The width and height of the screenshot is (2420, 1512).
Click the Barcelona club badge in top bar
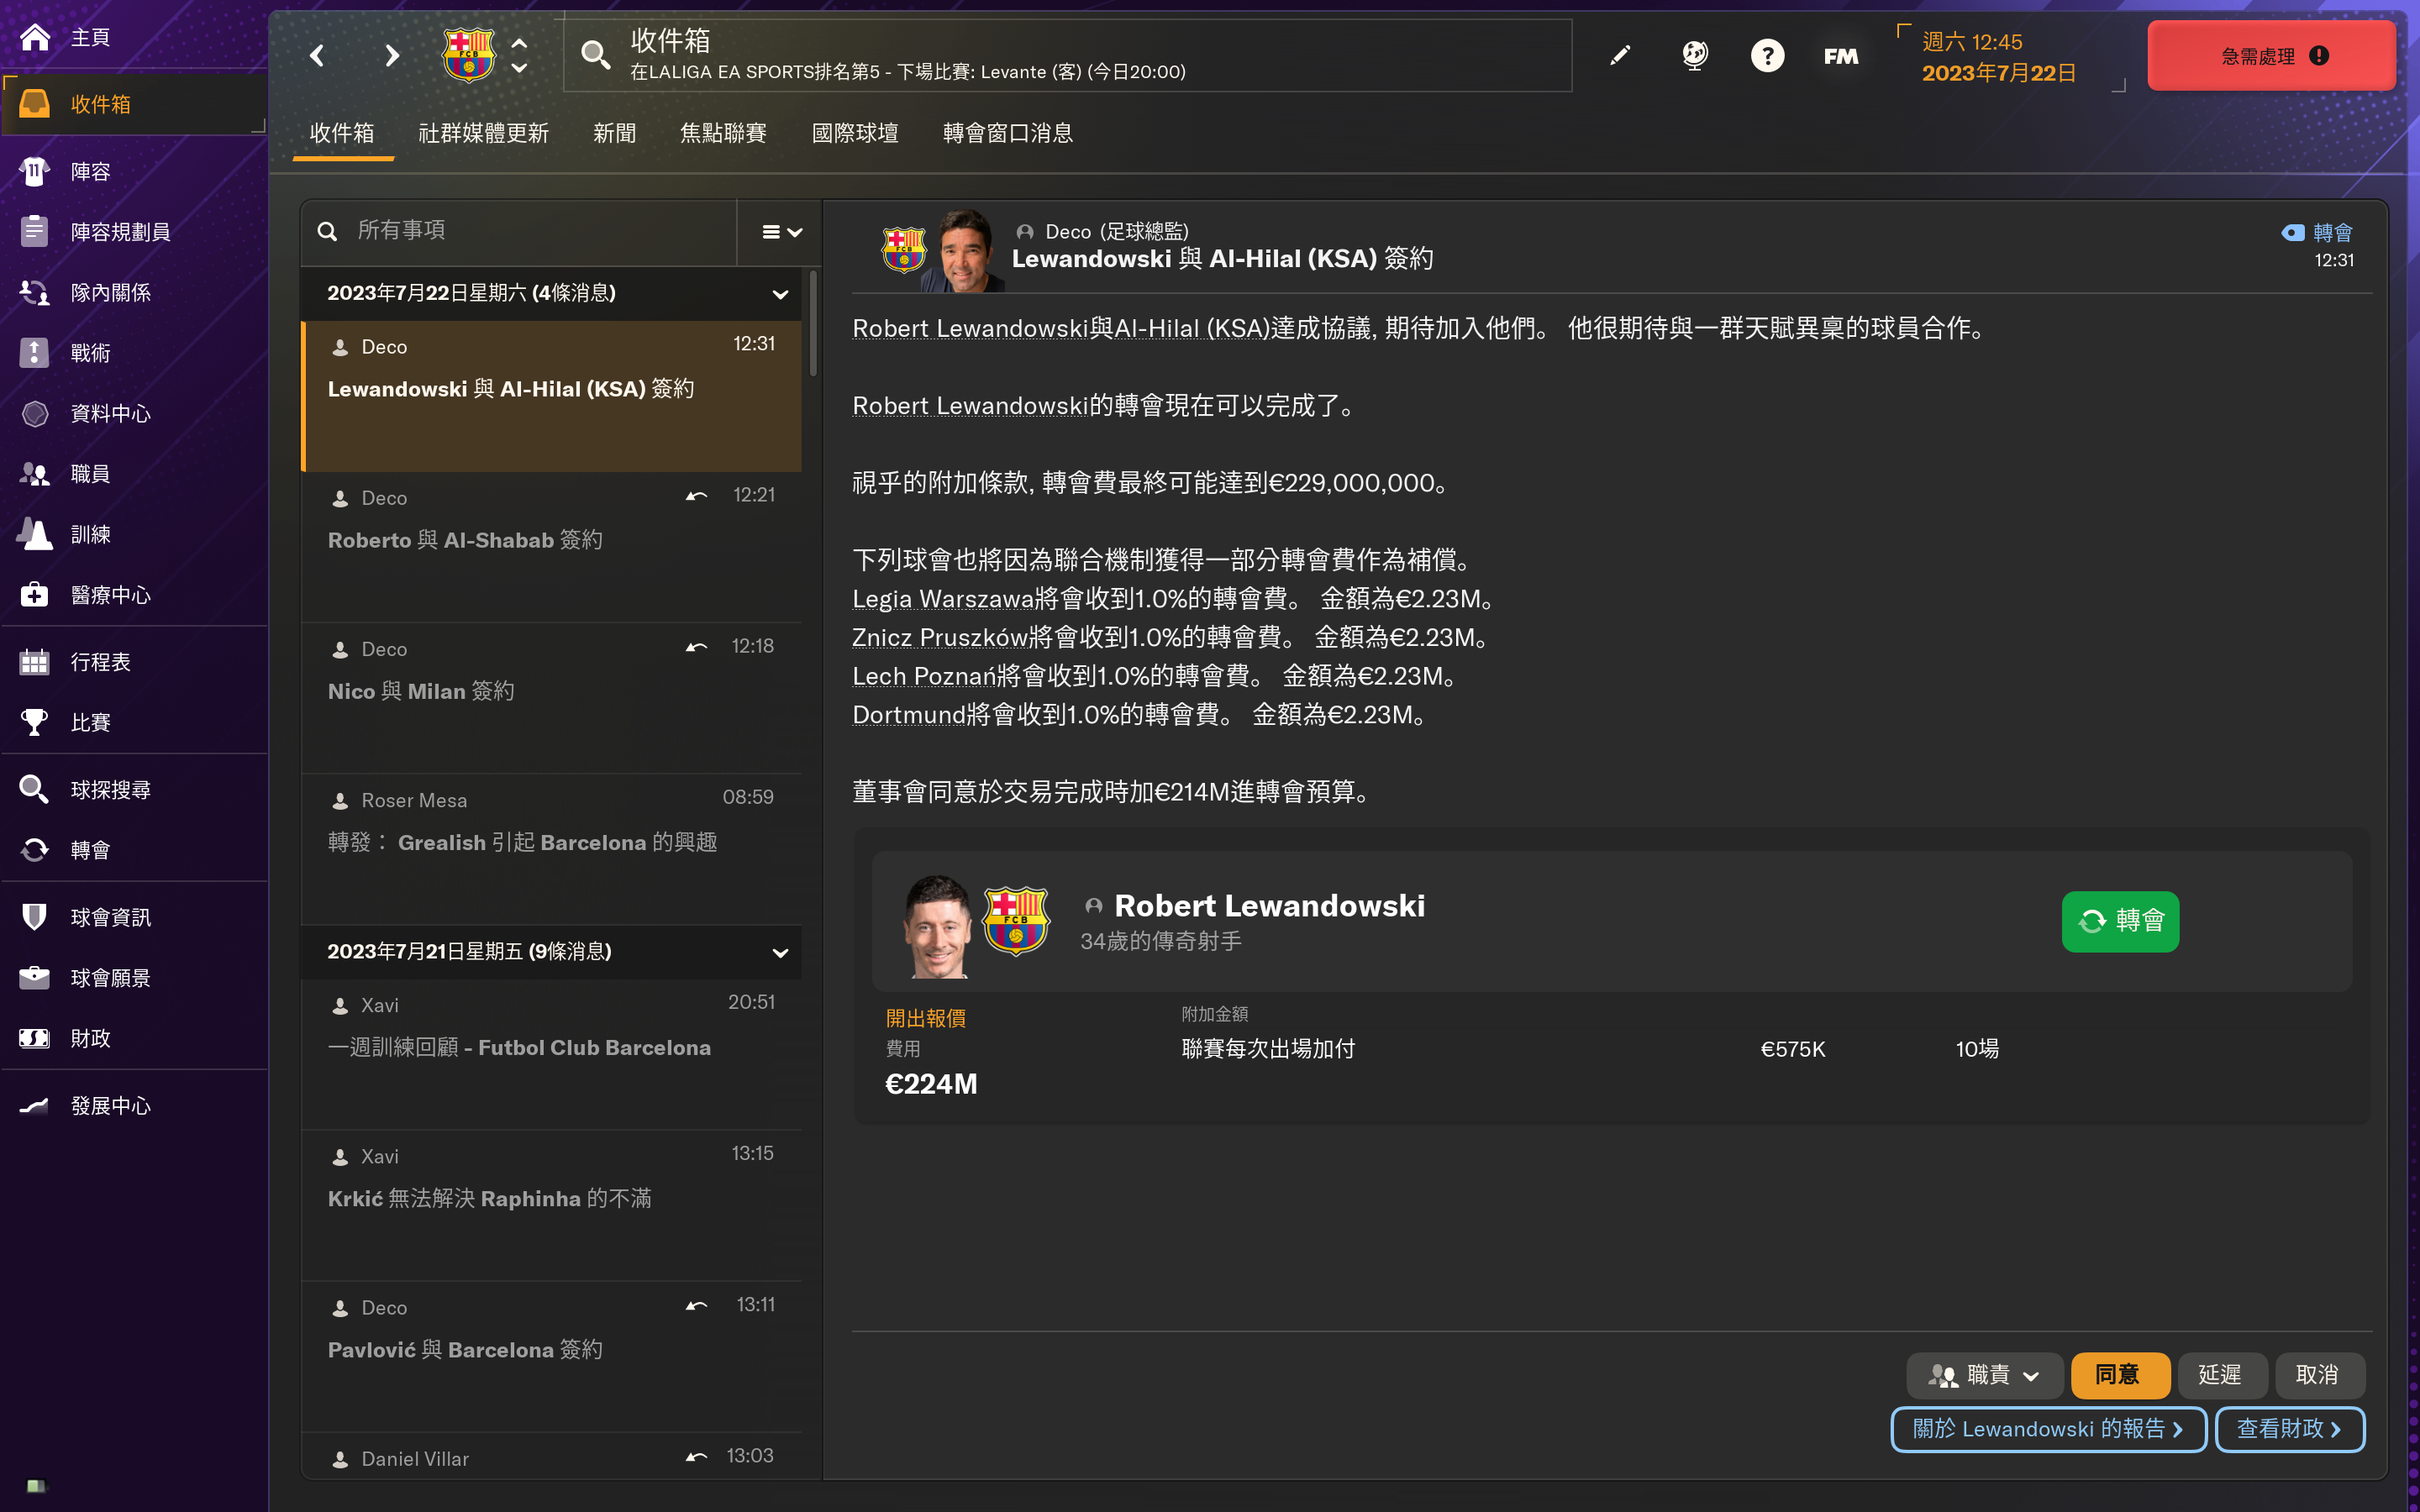pyautogui.click(x=468, y=55)
